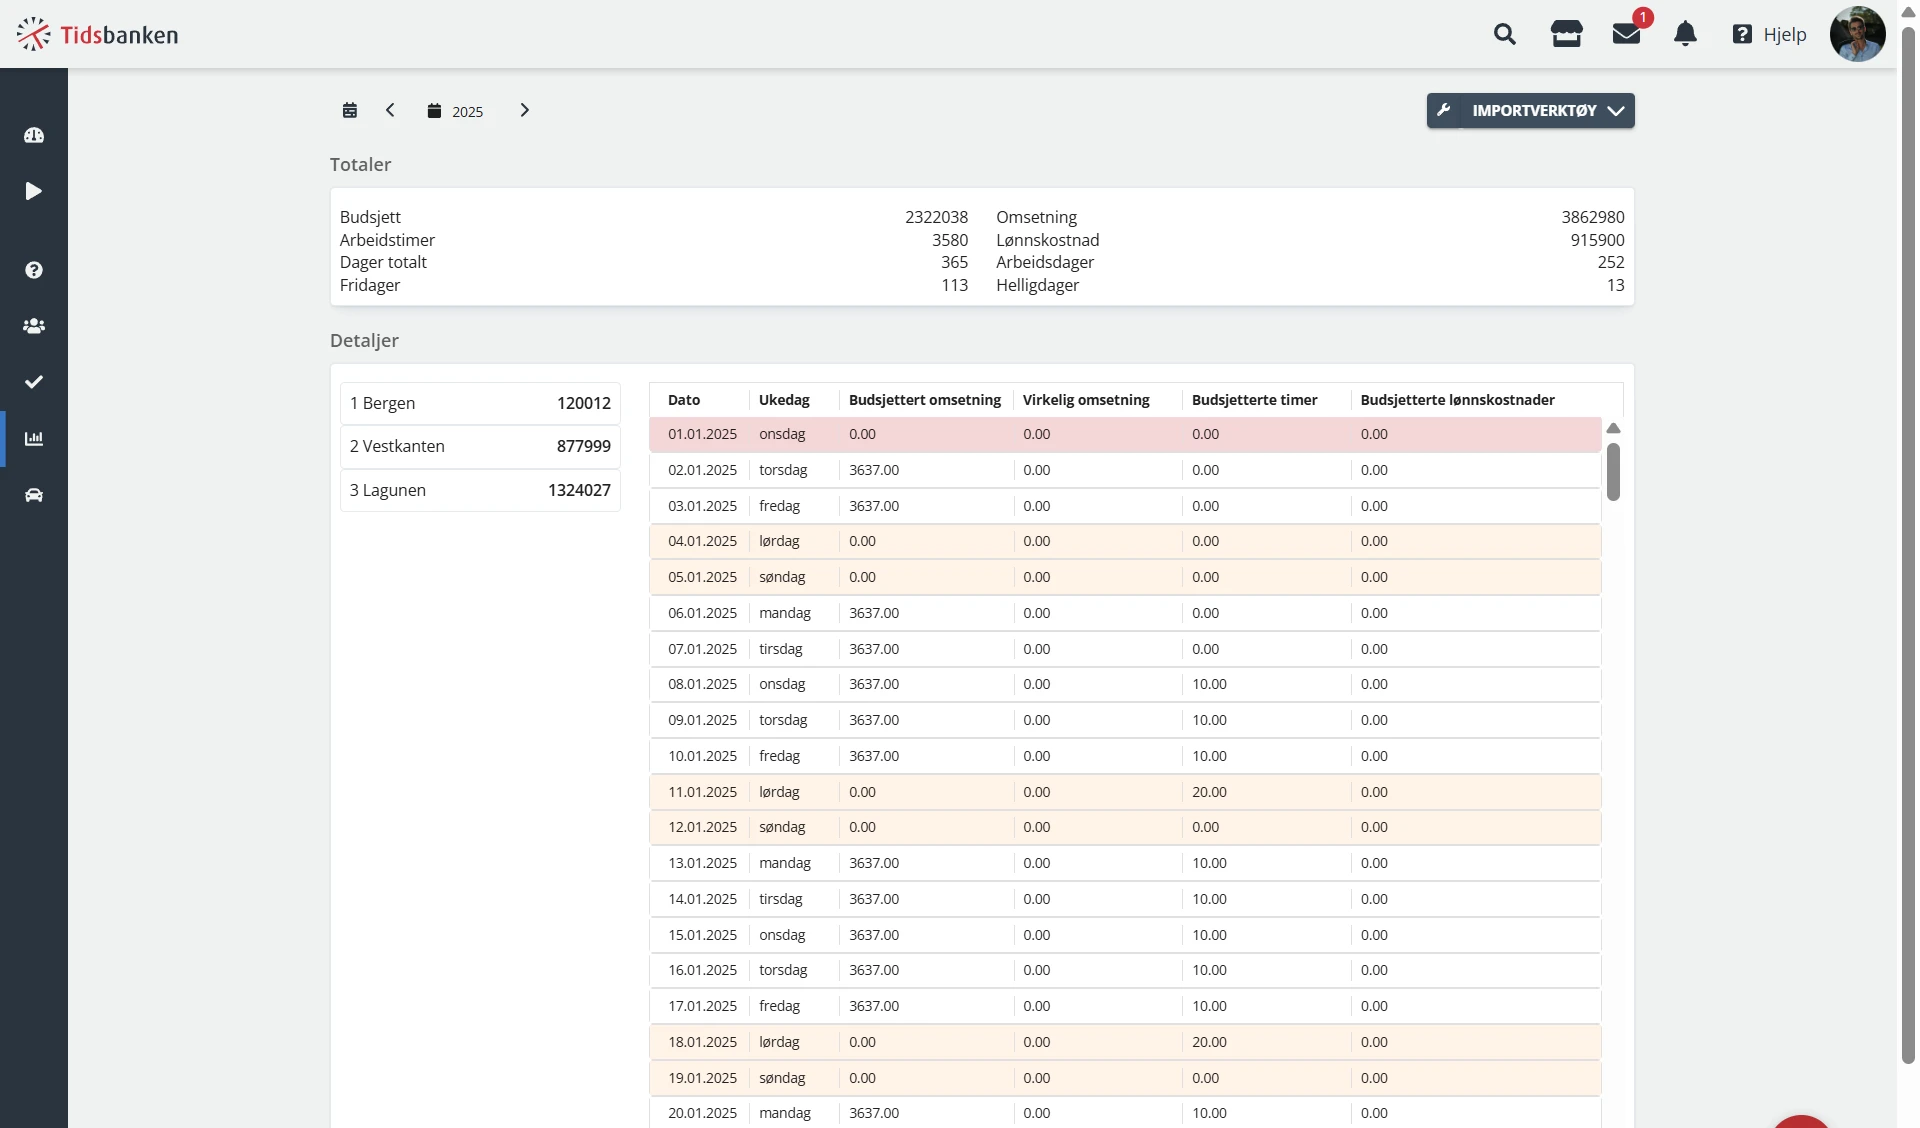The width and height of the screenshot is (1920, 1128).
Task: Open the store icon in header
Action: (1566, 35)
